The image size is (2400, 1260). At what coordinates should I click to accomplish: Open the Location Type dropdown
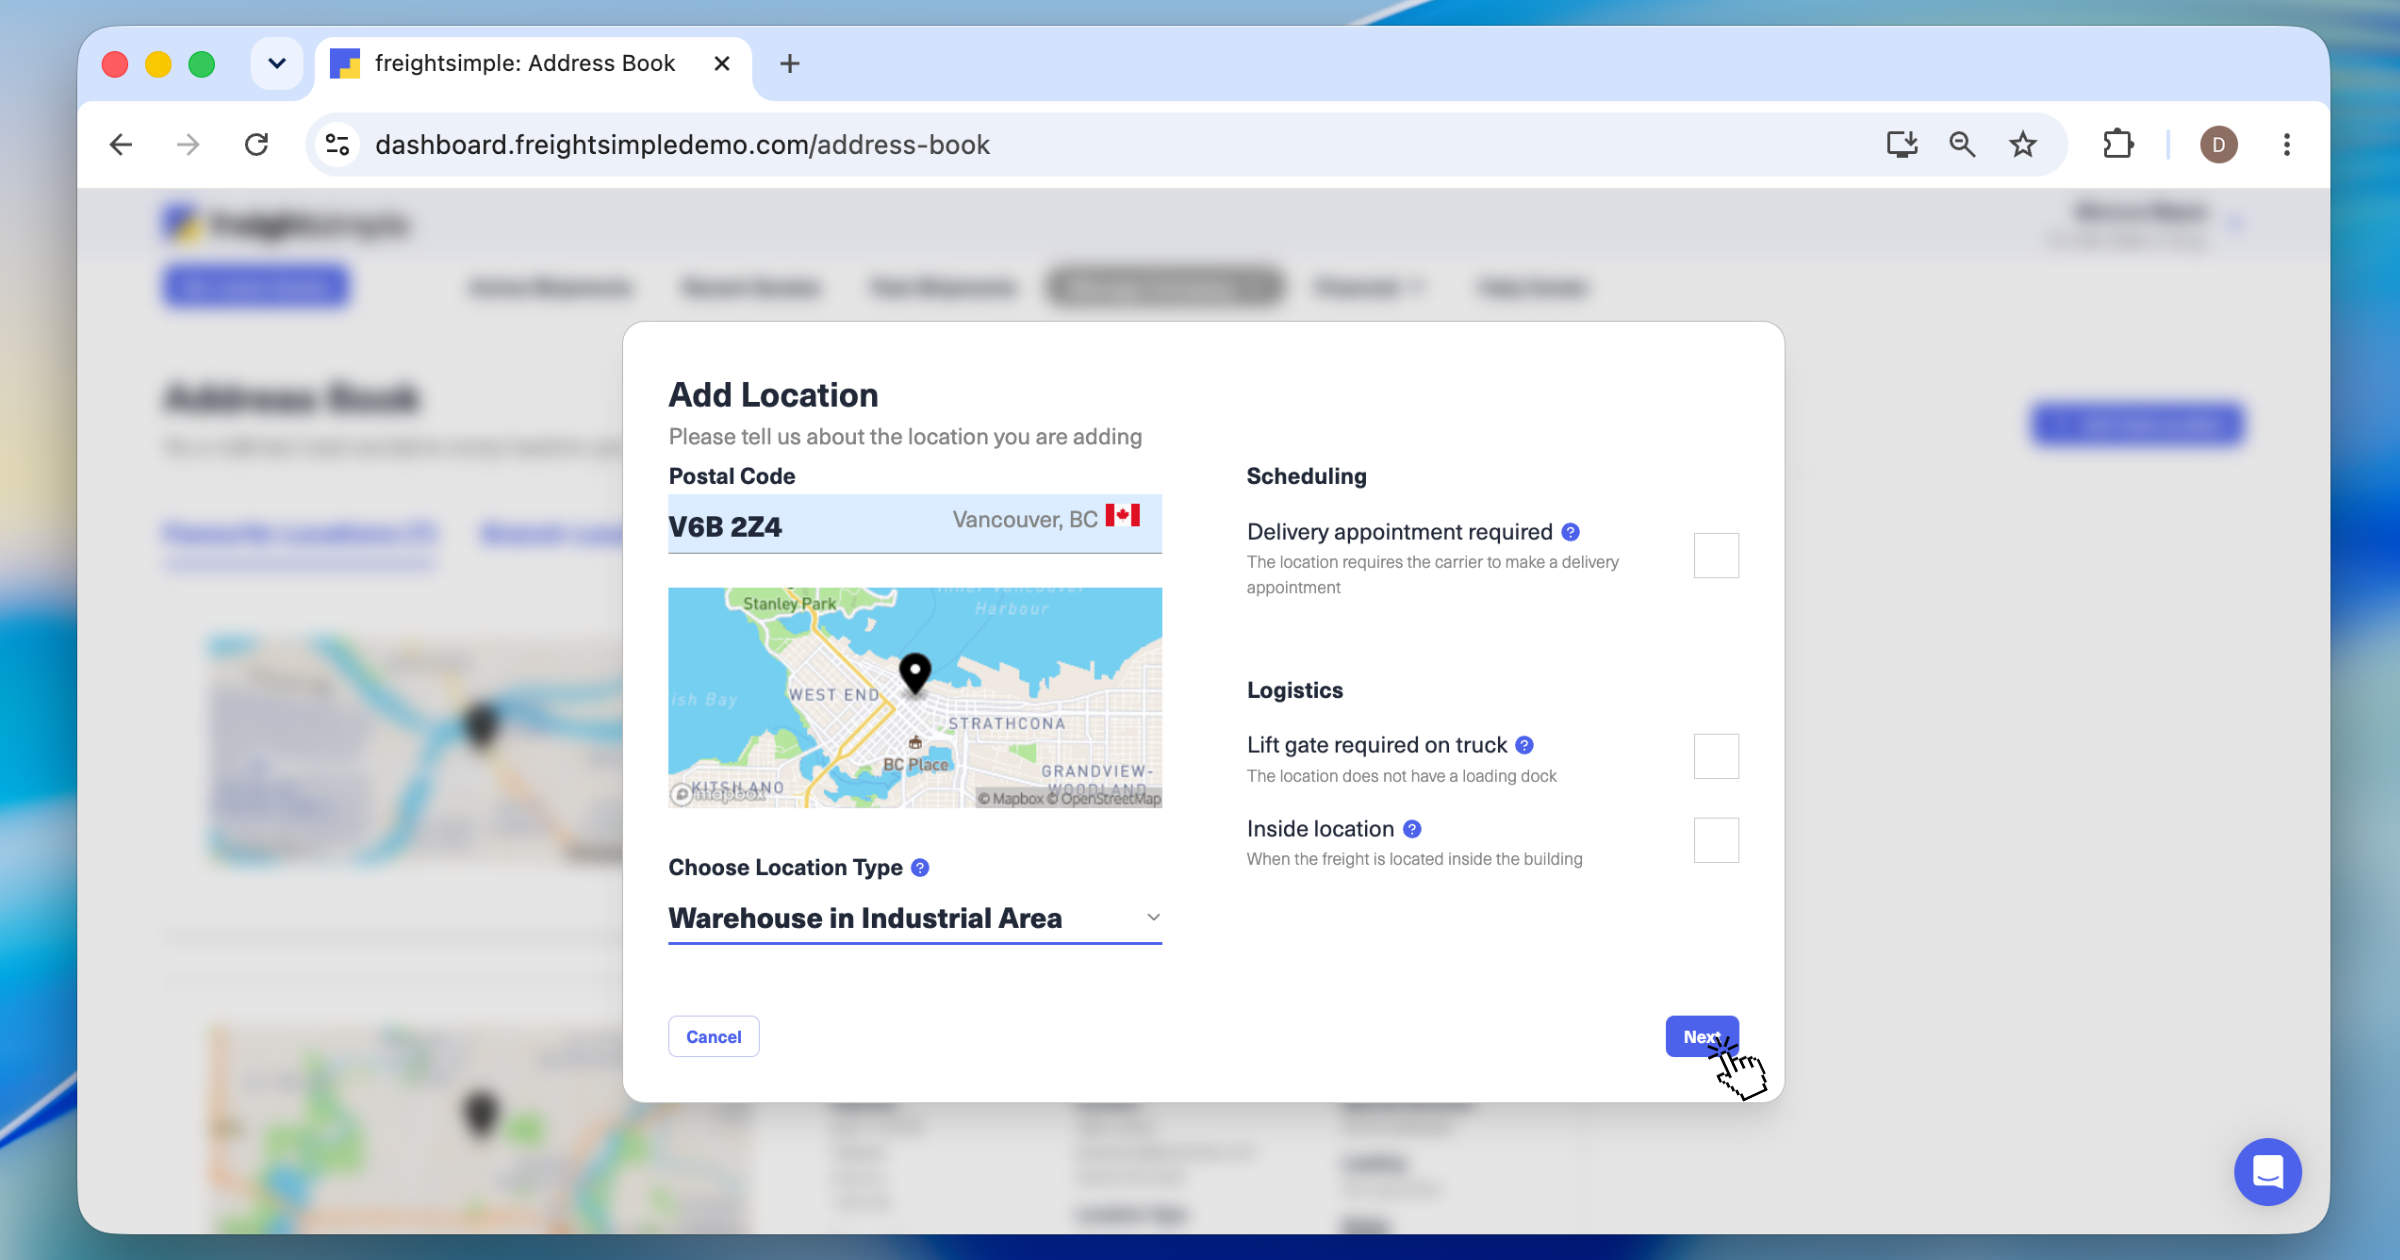[x=915, y=918]
